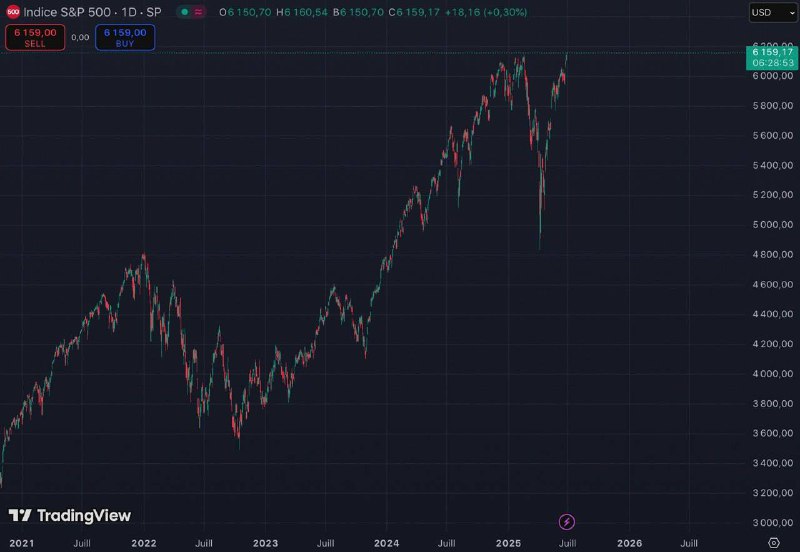Image resolution: width=800 pixels, height=552 pixels.
Task: Click the current price label 6 159,17
Action: pos(772,57)
